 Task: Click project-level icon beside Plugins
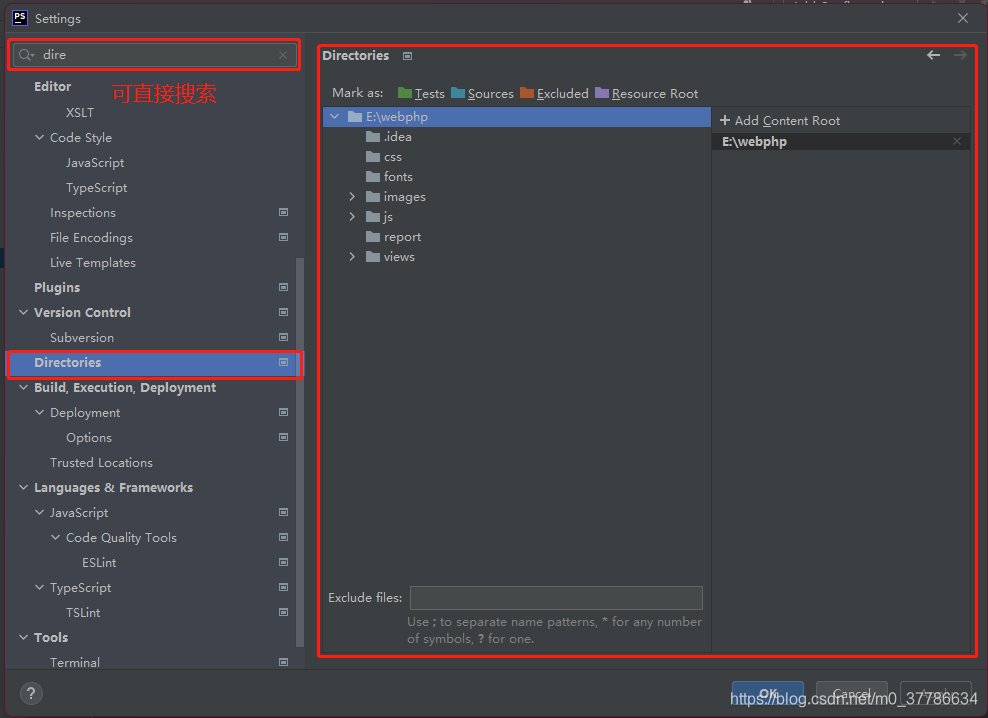(x=284, y=287)
